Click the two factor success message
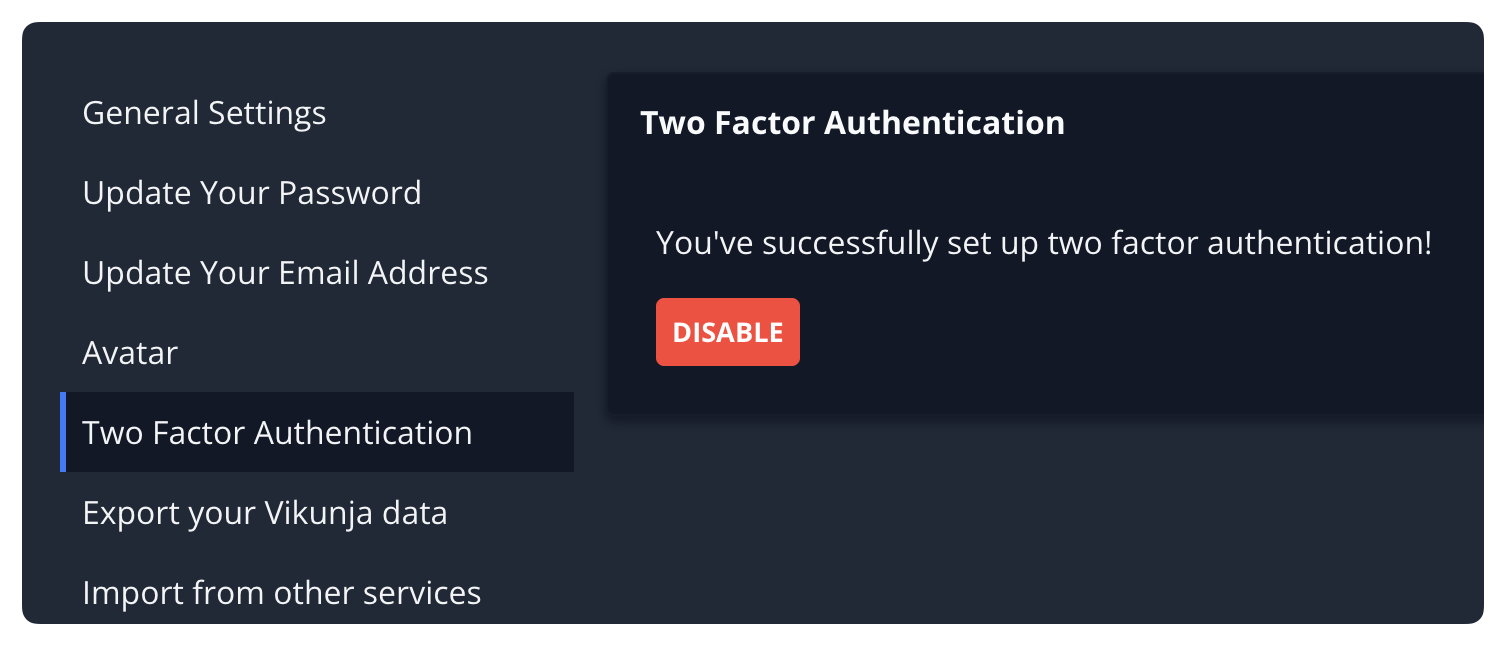 click(x=1044, y=243)
